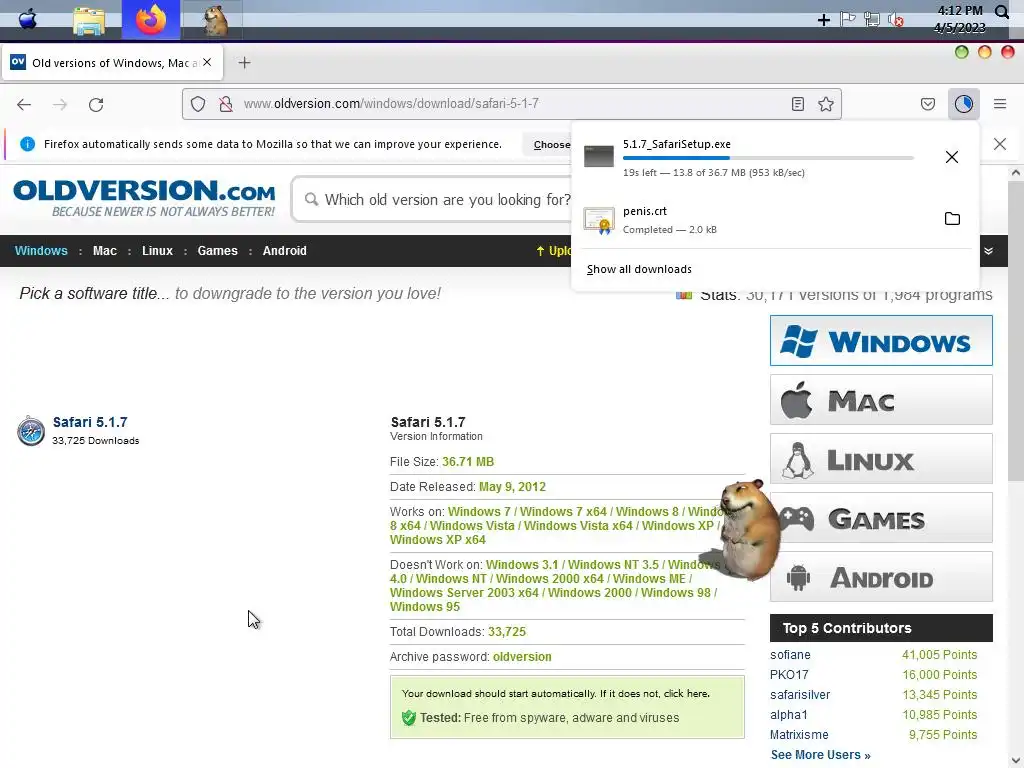This screenshot has height=768, width=1024.
Task: Select the Linux navigation menu item
Action: [x=157, y=251]
